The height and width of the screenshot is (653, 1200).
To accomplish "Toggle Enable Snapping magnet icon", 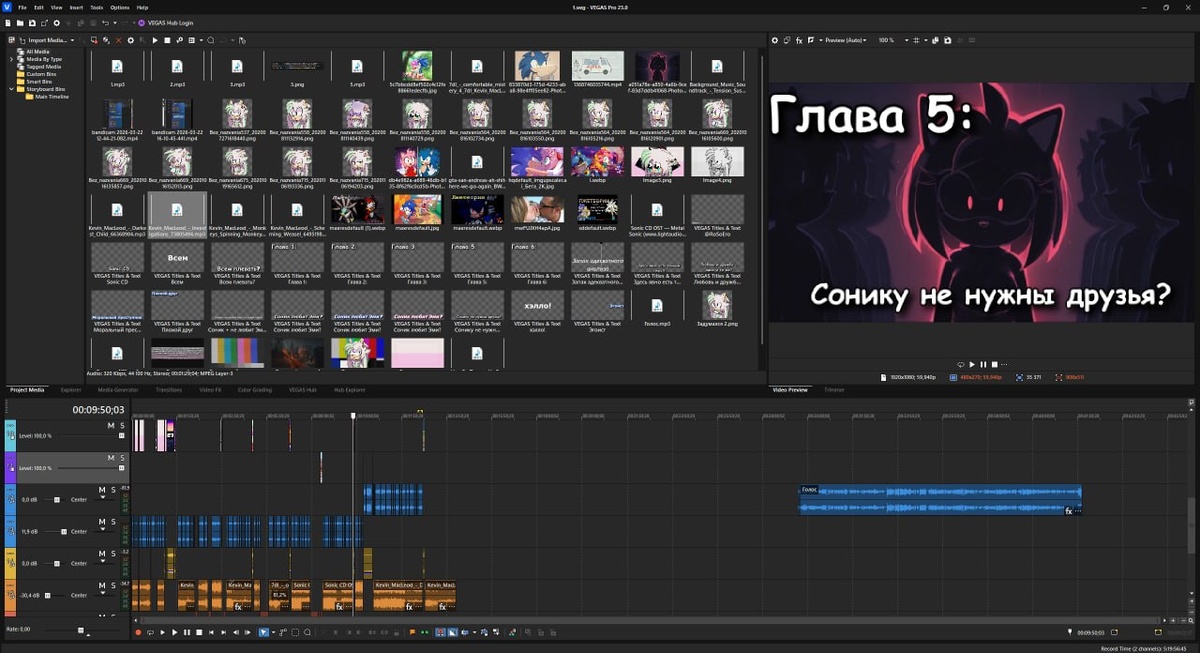I will [441, 632].
